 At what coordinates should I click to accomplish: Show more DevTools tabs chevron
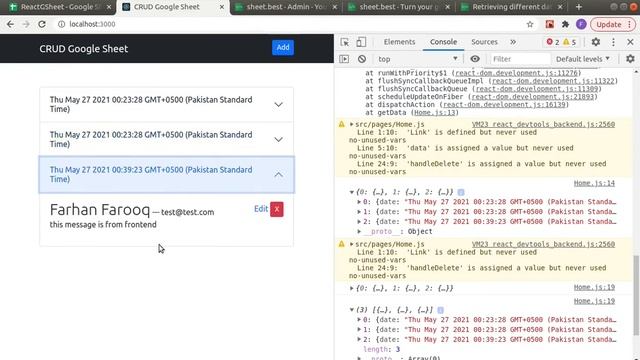coord(513,42)
